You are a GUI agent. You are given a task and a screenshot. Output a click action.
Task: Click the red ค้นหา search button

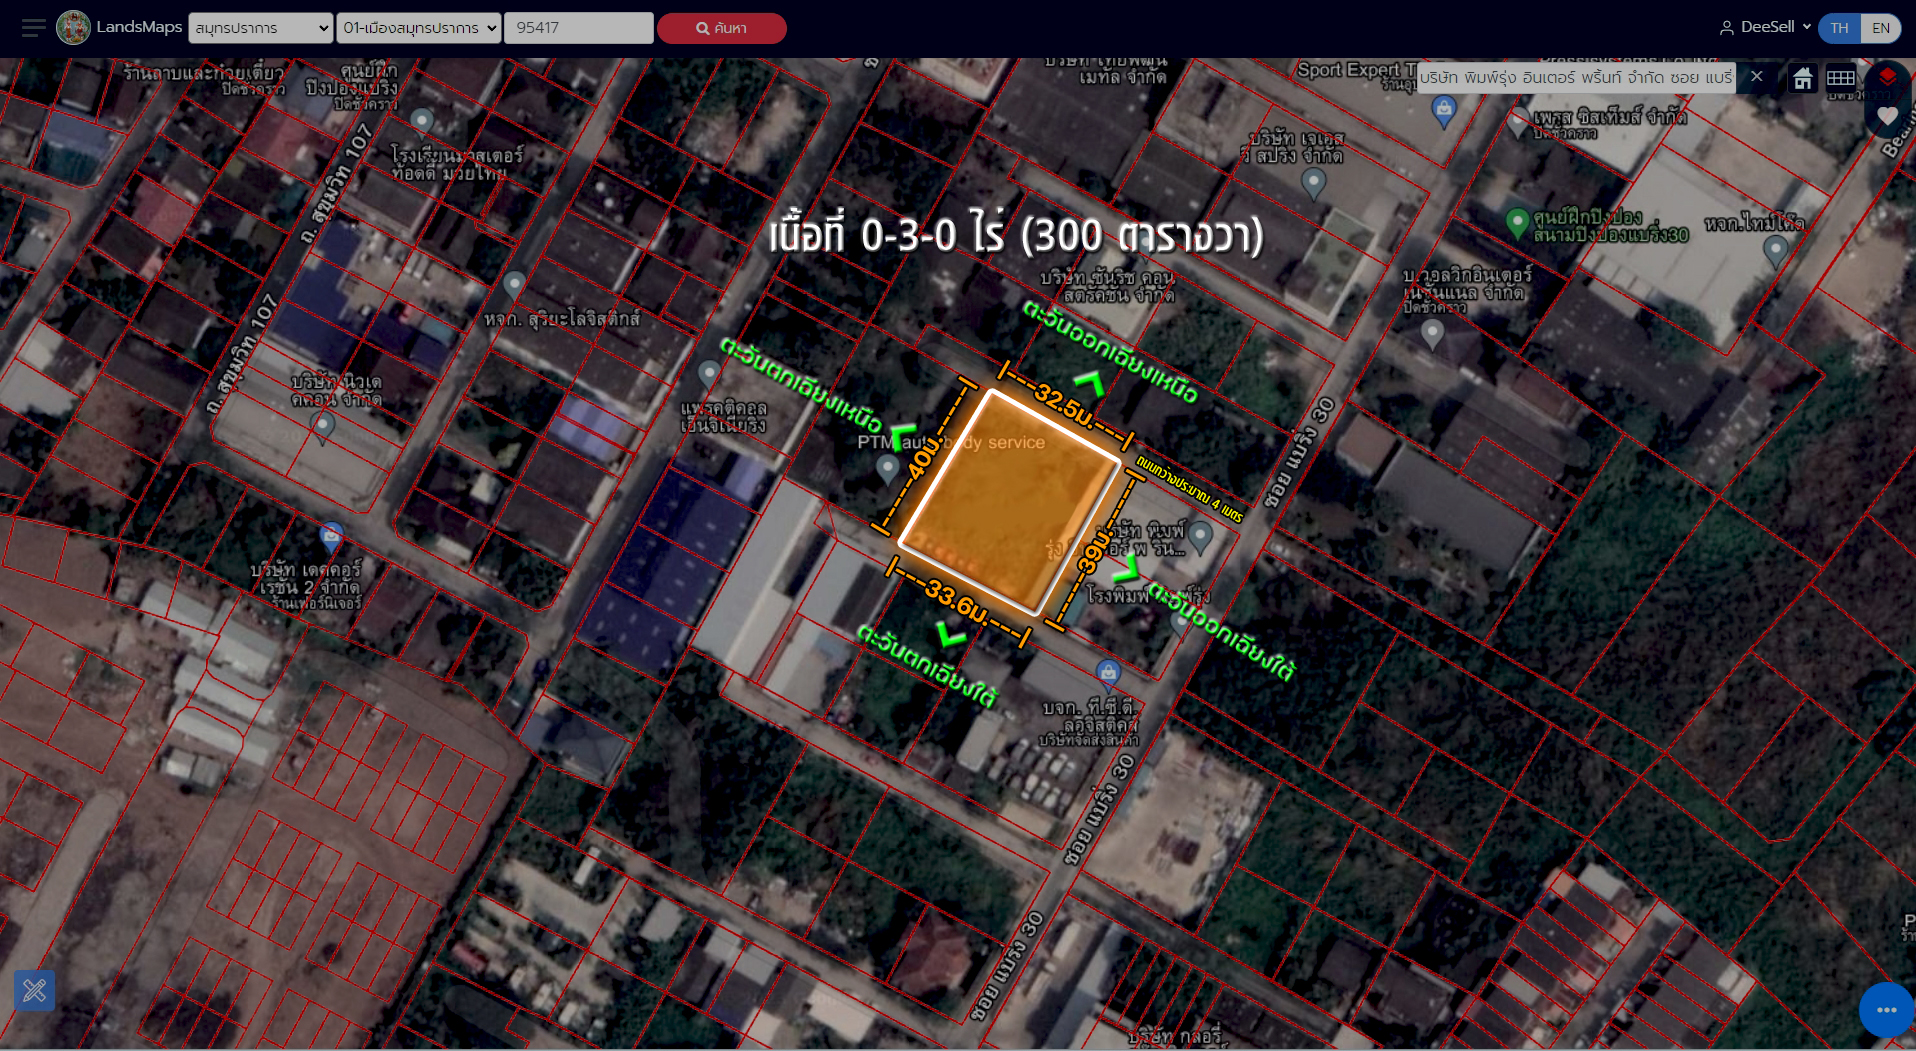(721, 28)
